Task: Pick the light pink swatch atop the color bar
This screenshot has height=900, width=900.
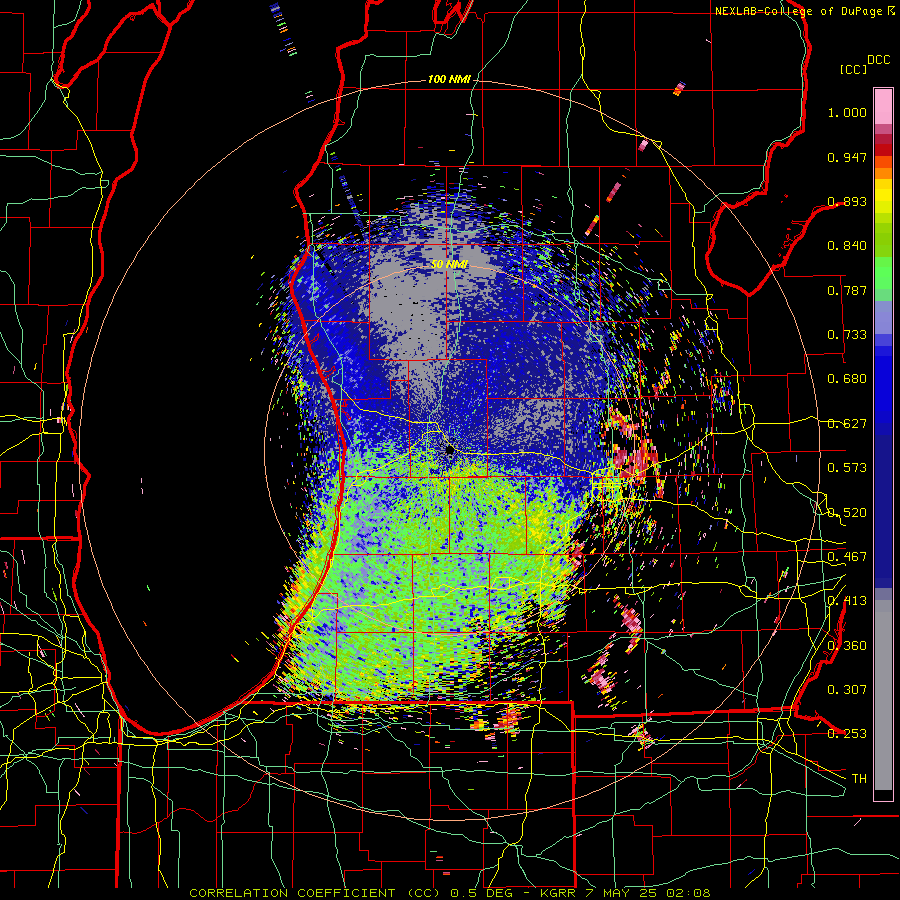Action: pos(883,106)
